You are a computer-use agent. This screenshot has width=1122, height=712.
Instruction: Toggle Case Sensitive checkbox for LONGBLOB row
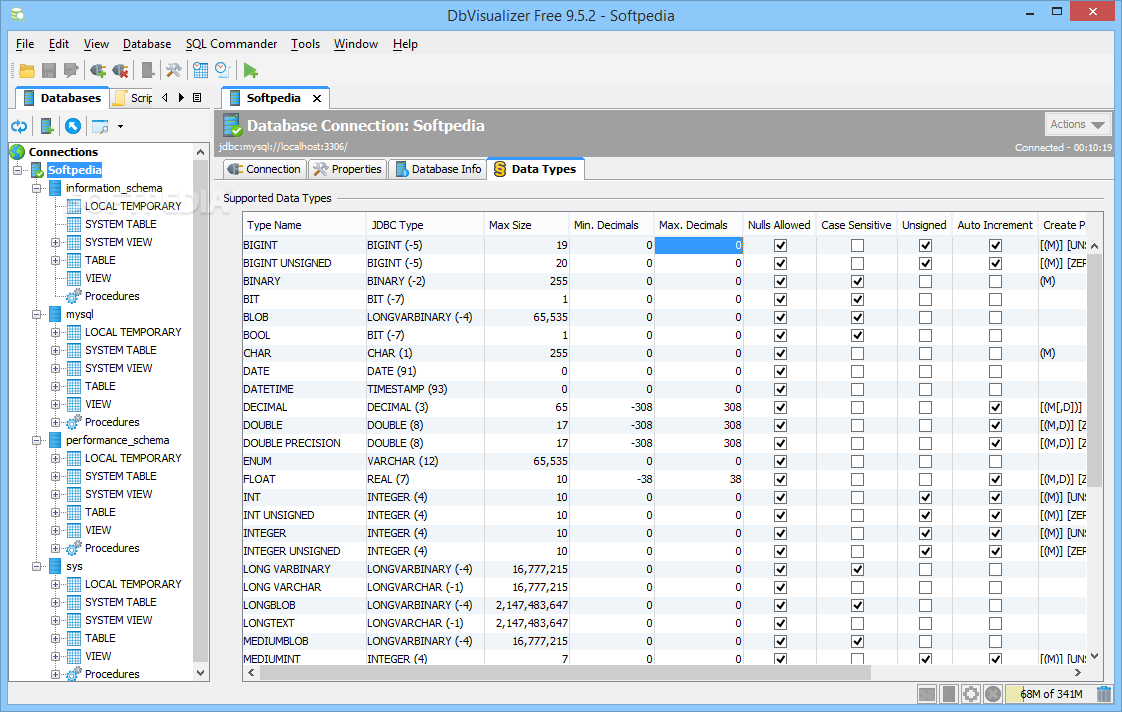click(x=857, y=605)
